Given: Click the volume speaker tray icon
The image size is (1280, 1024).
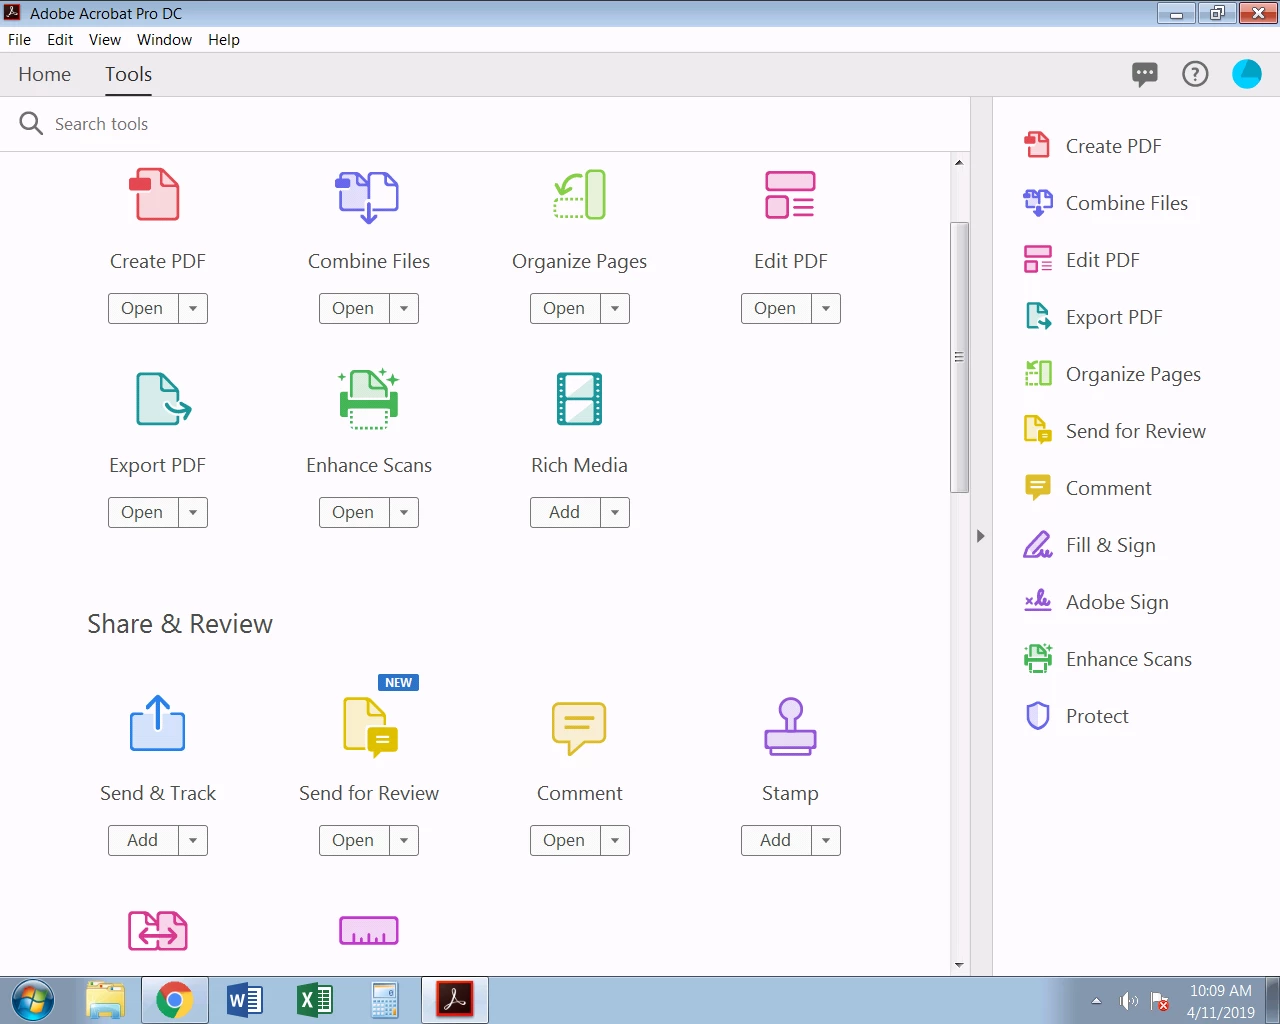Looking at the screenshot, I should [x=1129, y=1001].
